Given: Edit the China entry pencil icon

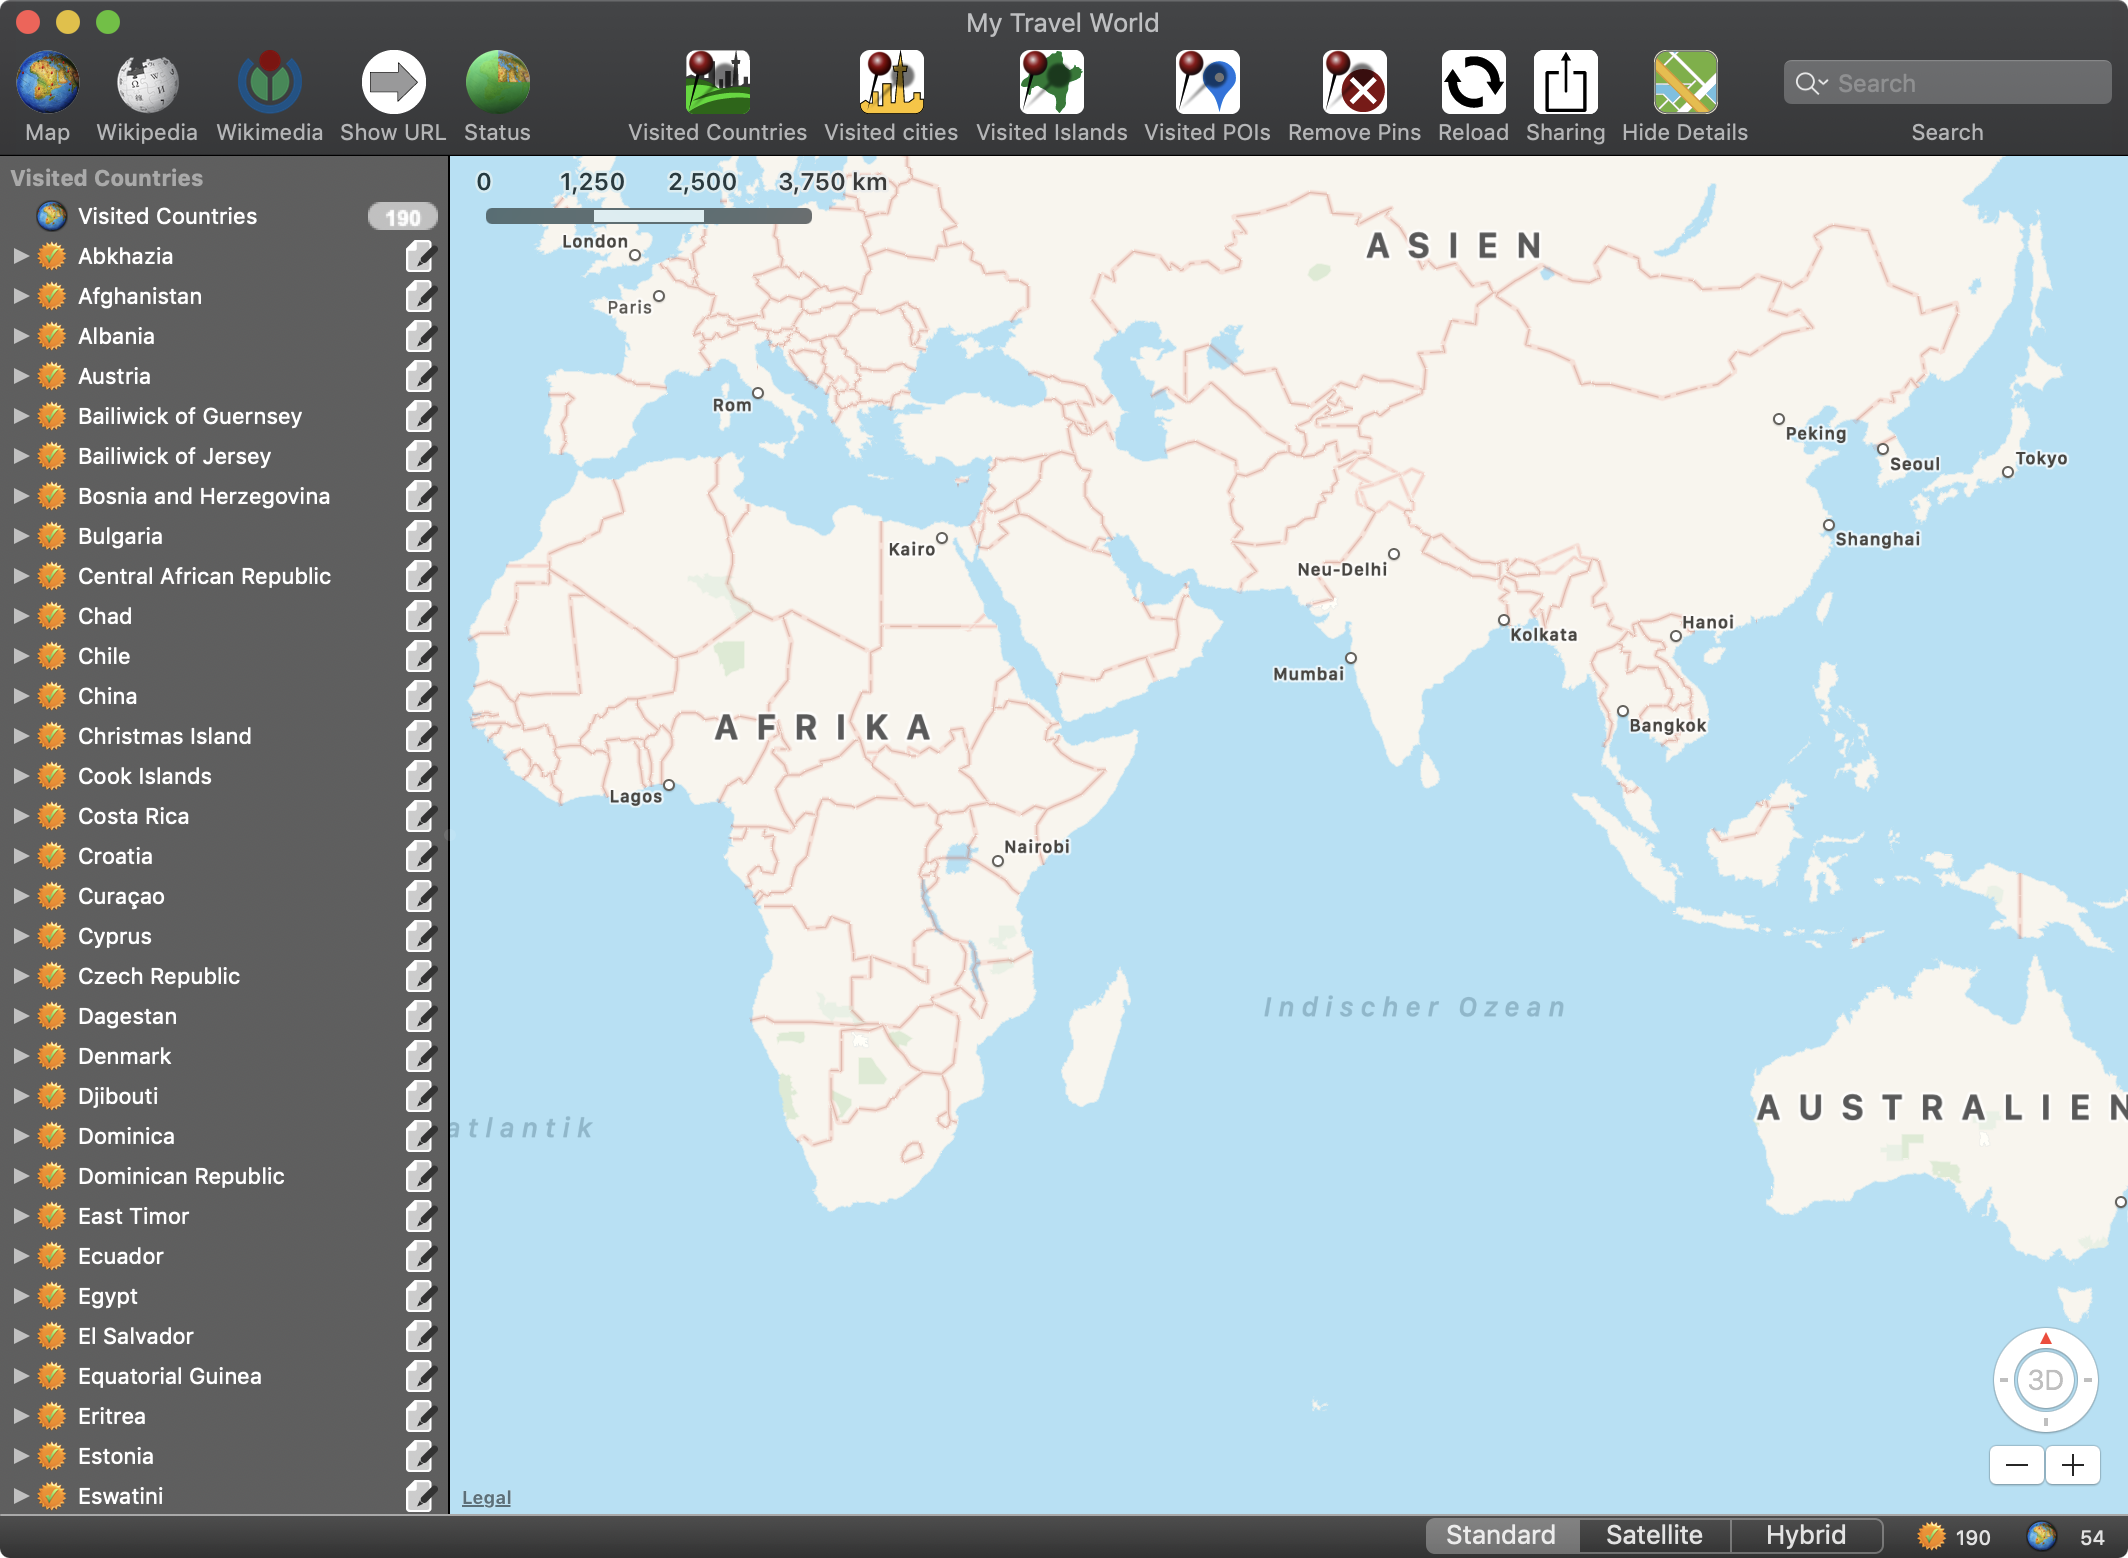Looking at the screenshot, I should (x=421, y=696).
